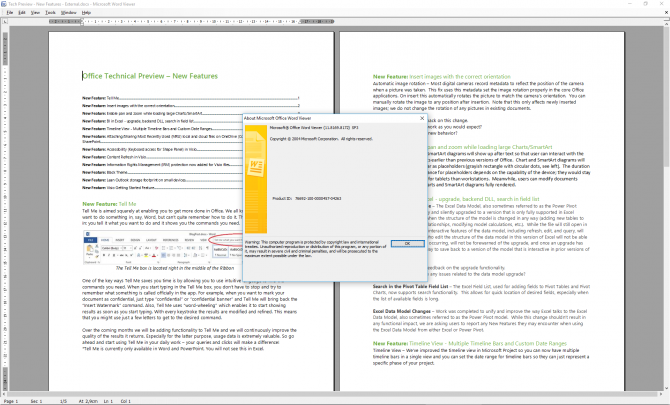
Task: Click the "Insert images with the correct orientation" contents entry
Action: click(191, 106)
